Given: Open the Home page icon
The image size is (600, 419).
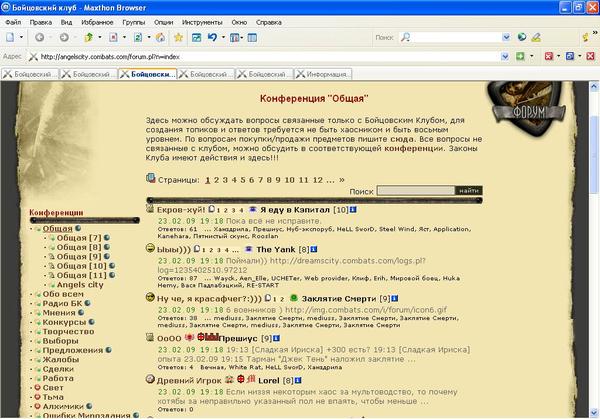Looking at the screenshot, I should pos(160,37).
